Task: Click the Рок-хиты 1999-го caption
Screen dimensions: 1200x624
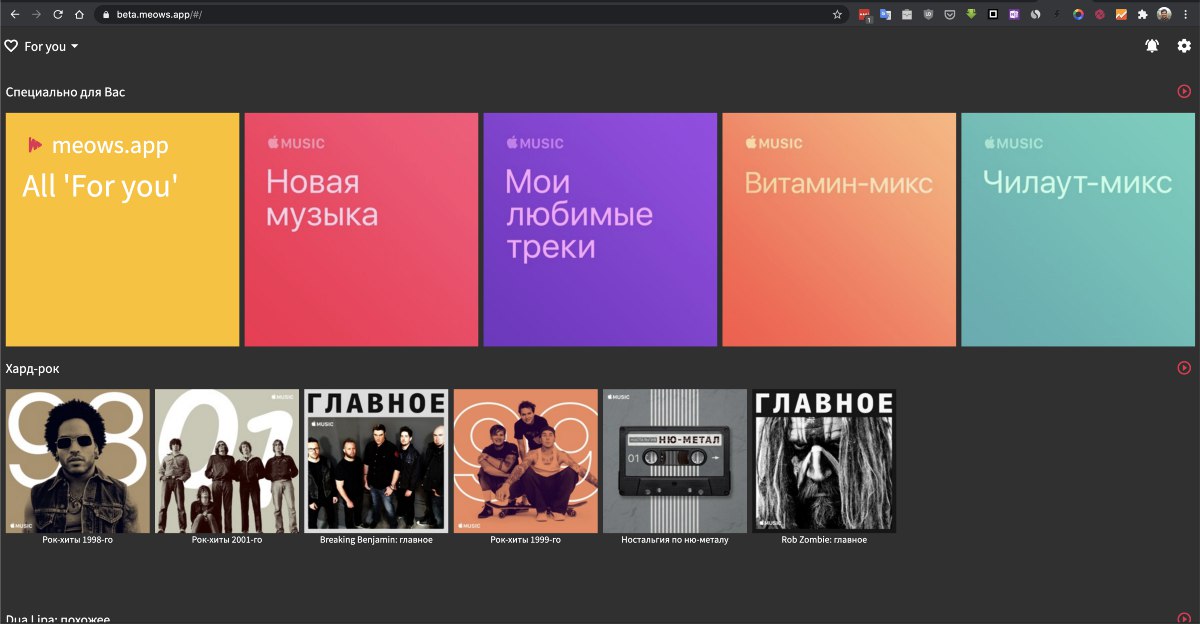Action: click(x=526, y=540)
